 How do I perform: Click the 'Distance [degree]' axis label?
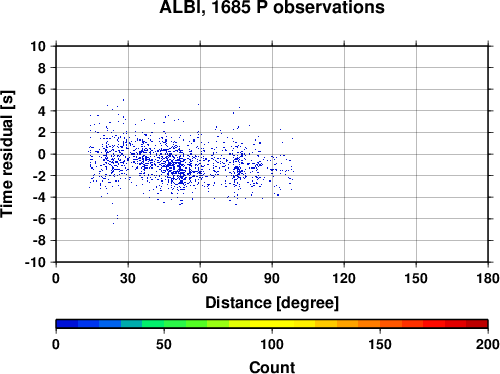(272, 303)
